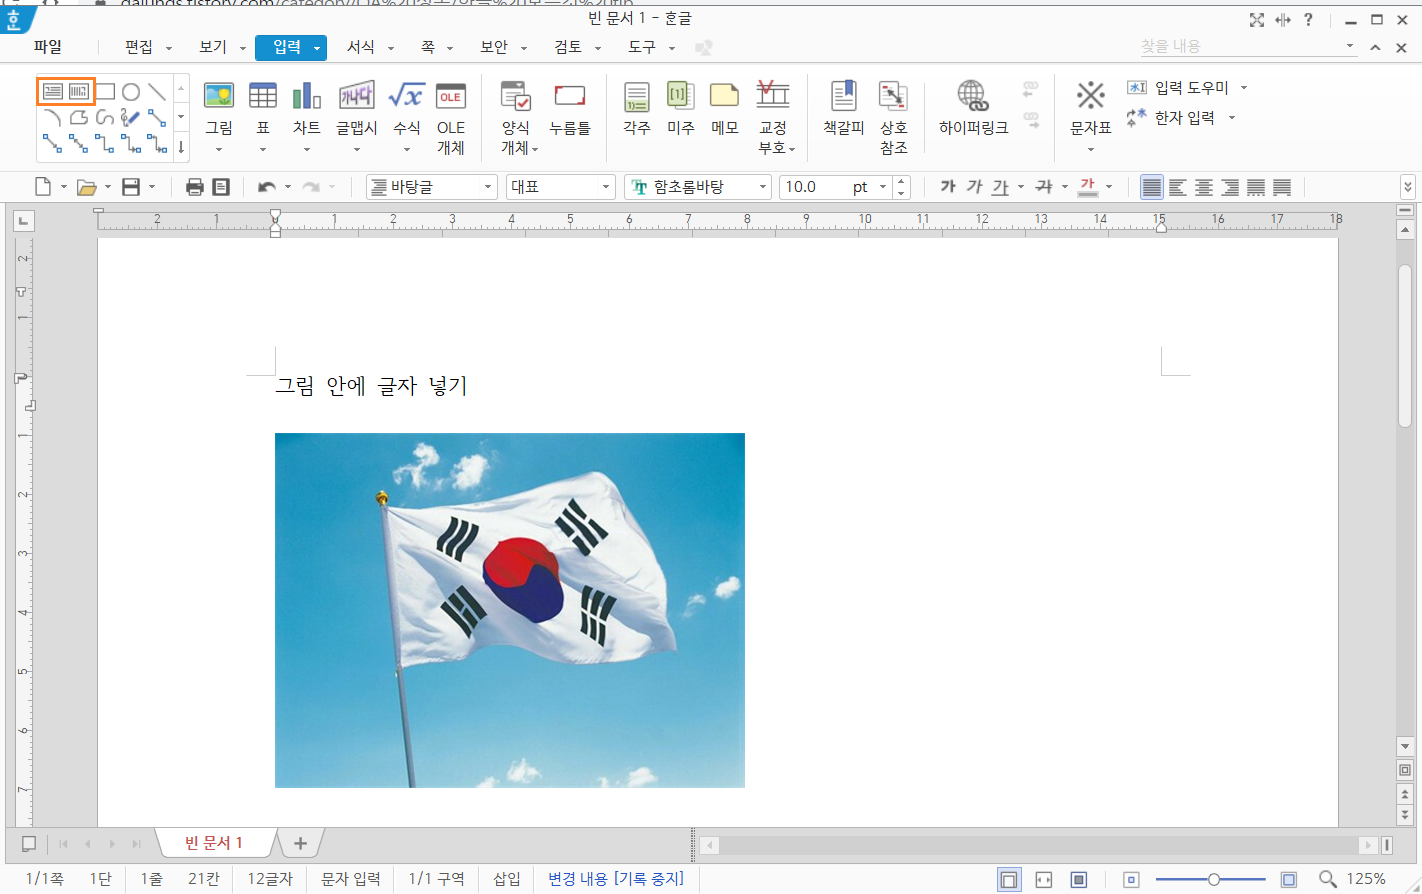The image size is (1422, 894).
Task: Select the rectangle drawing shape
Action: (x=105, y=92)
